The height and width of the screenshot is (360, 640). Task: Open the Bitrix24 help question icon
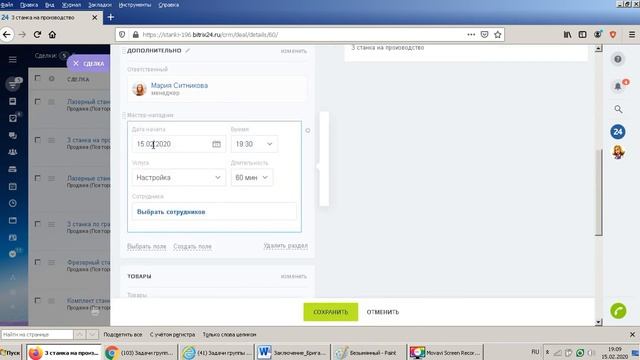pyautogui.click(x=618, y=60)
